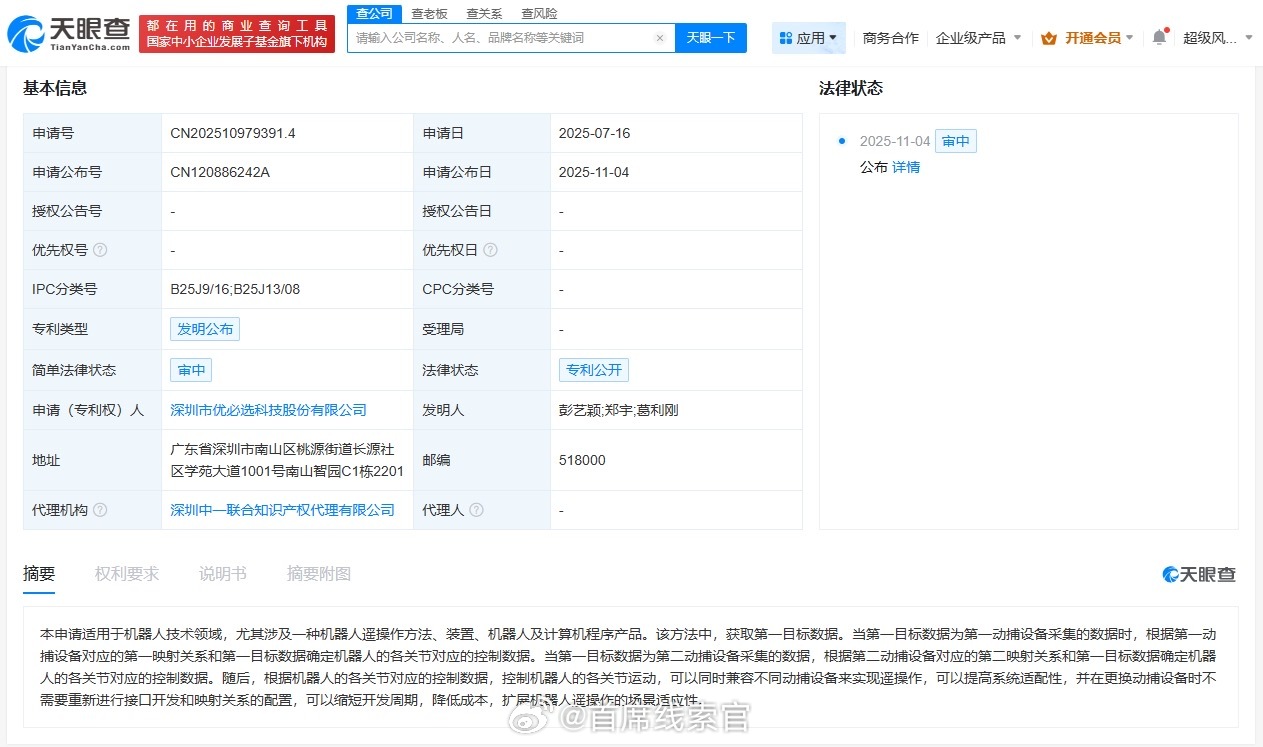Expand the 开通会员 menu arrow

(x=1130, y=38)
